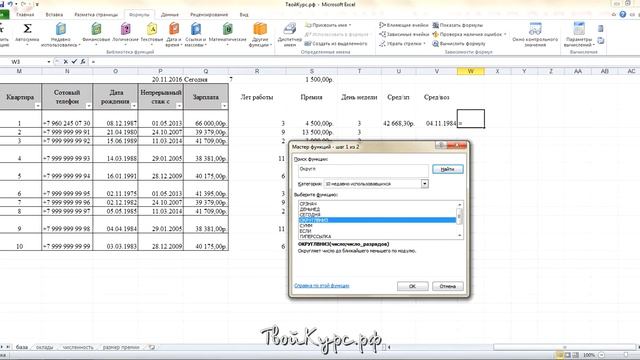Open Параметры вычислений
This screenshot has width=640, height=360.
tap(579, 34)
